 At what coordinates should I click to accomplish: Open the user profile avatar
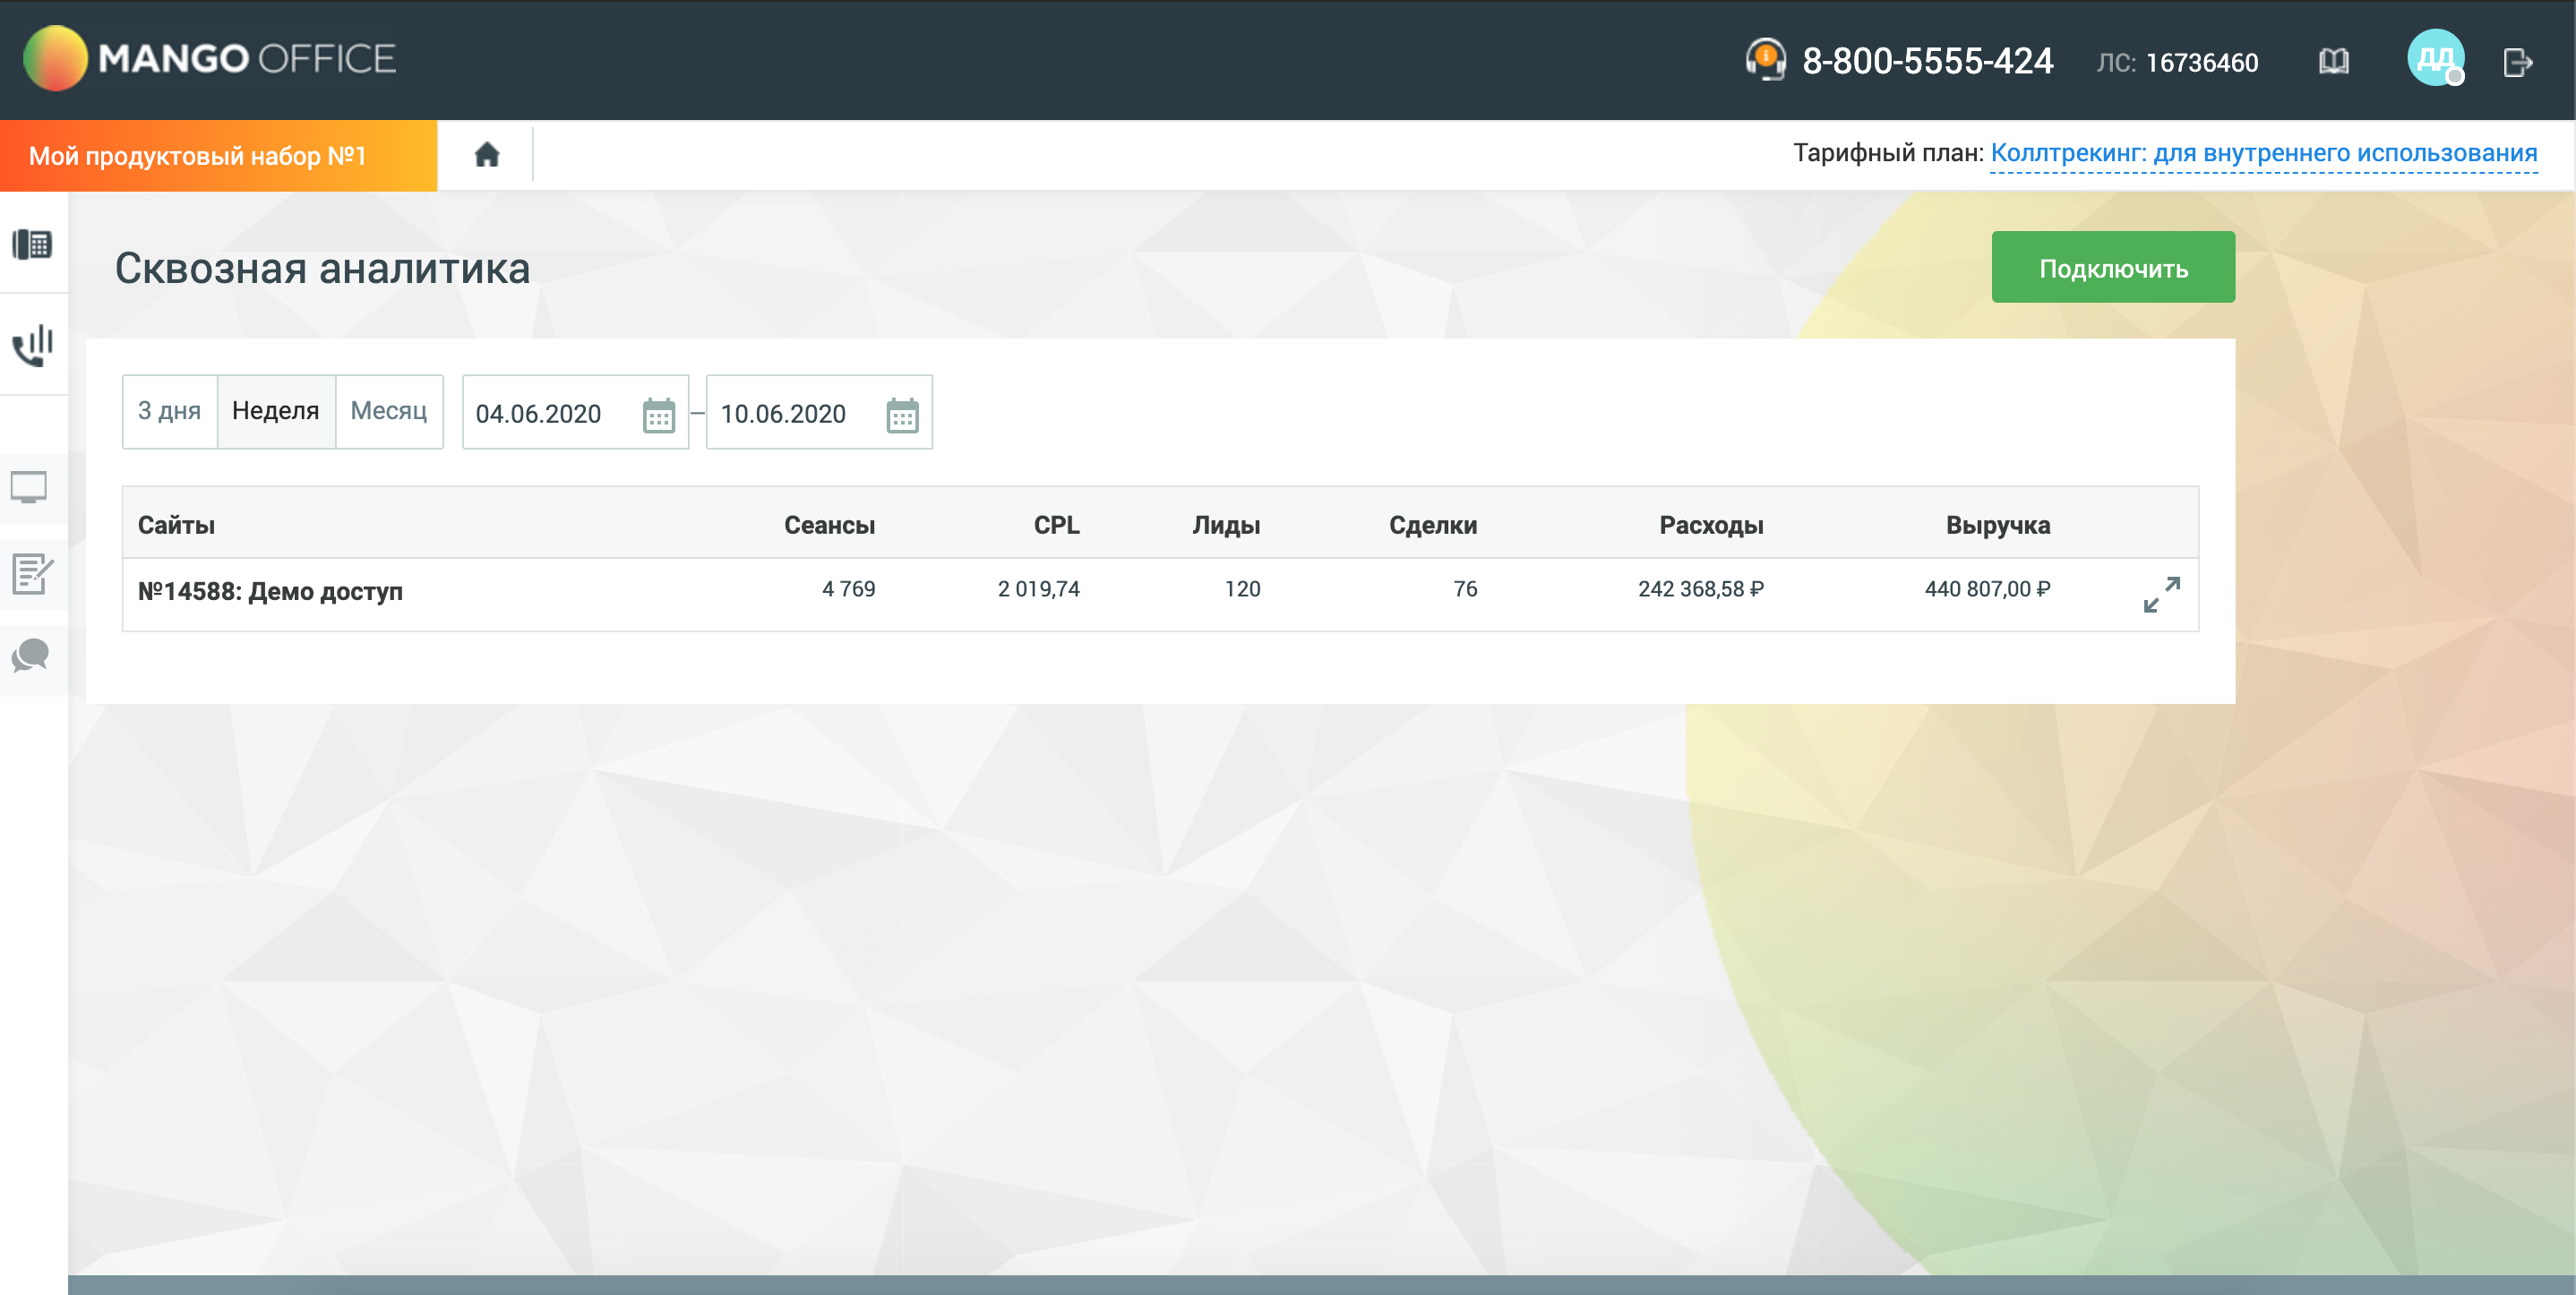point(2435,58)
